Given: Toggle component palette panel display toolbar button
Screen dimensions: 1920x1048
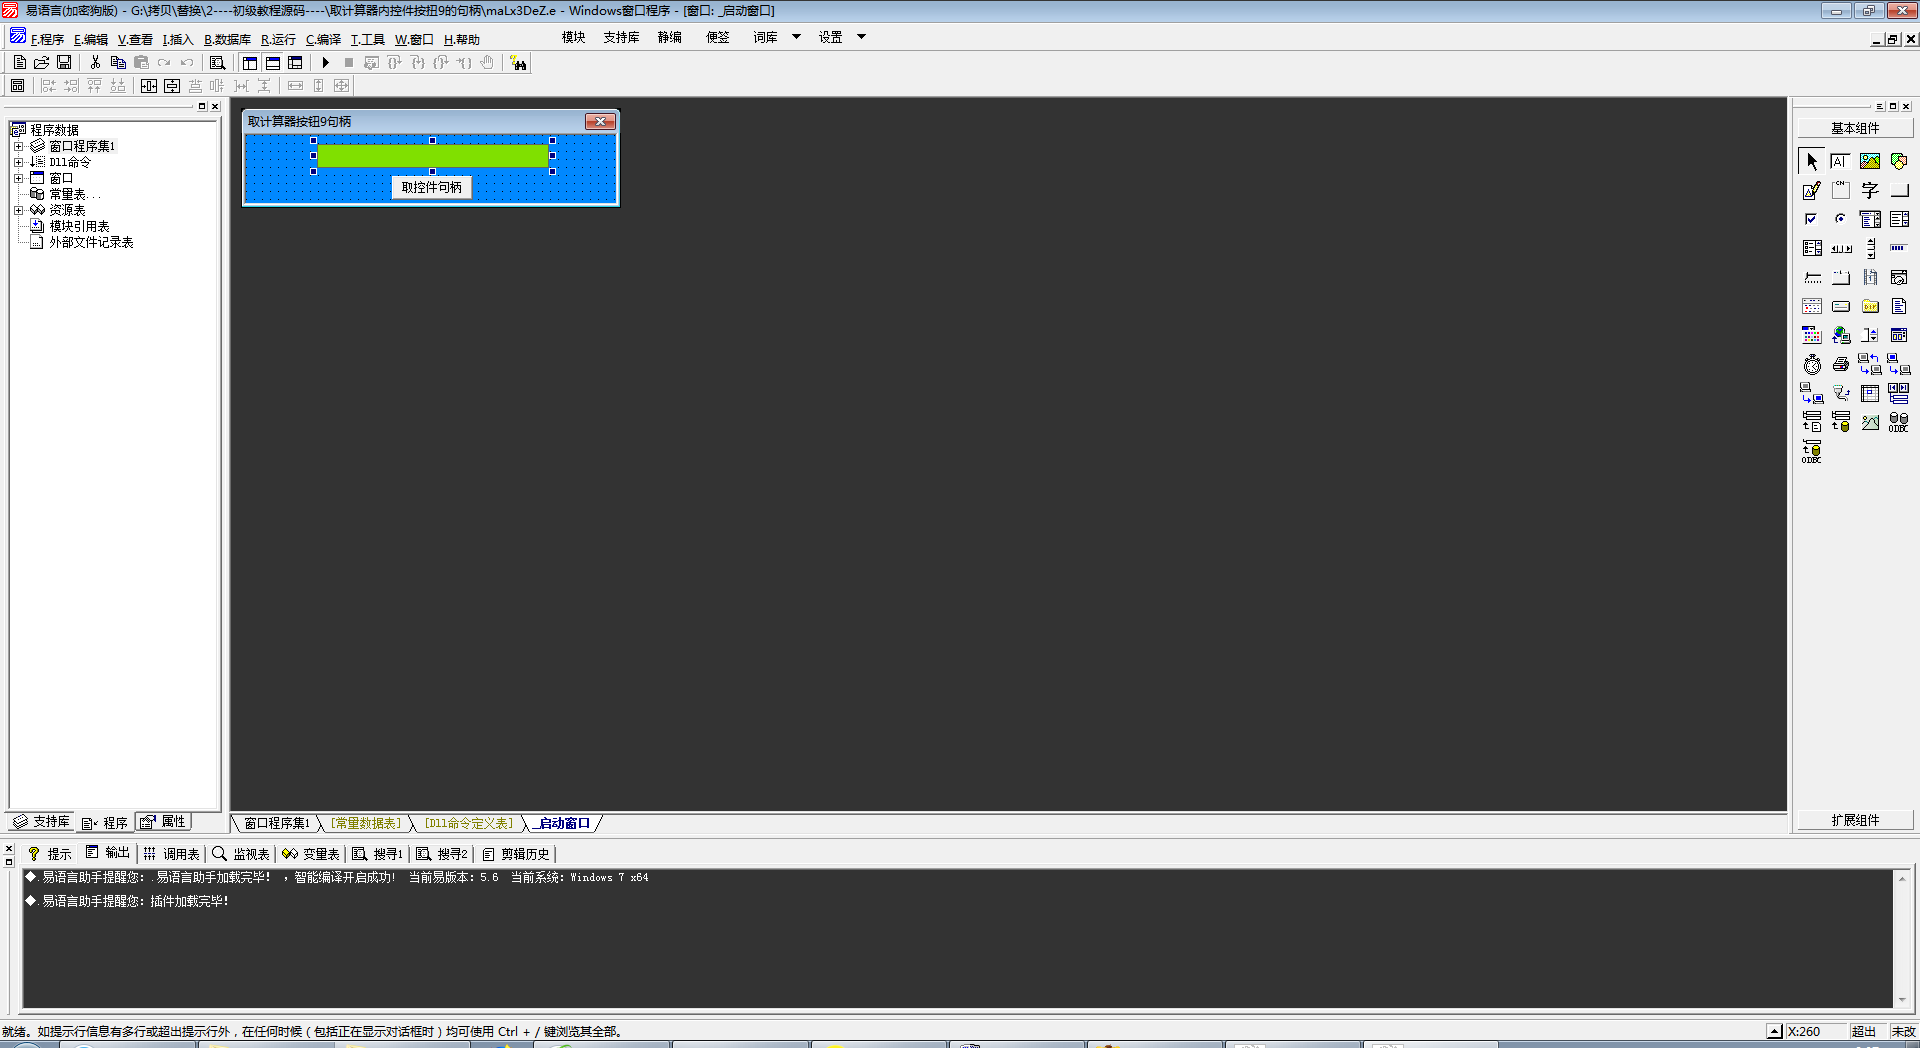Looking at the screenshot, I should [295, 62].
